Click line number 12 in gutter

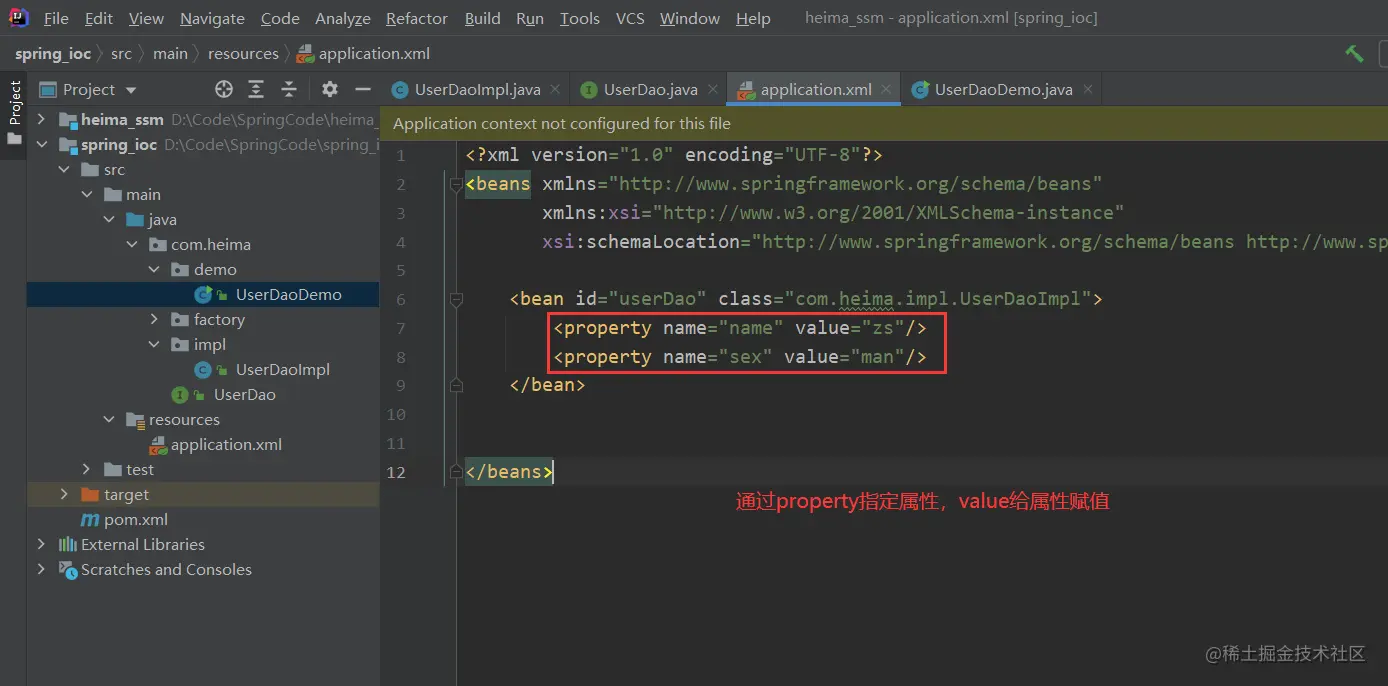[396, 472]
